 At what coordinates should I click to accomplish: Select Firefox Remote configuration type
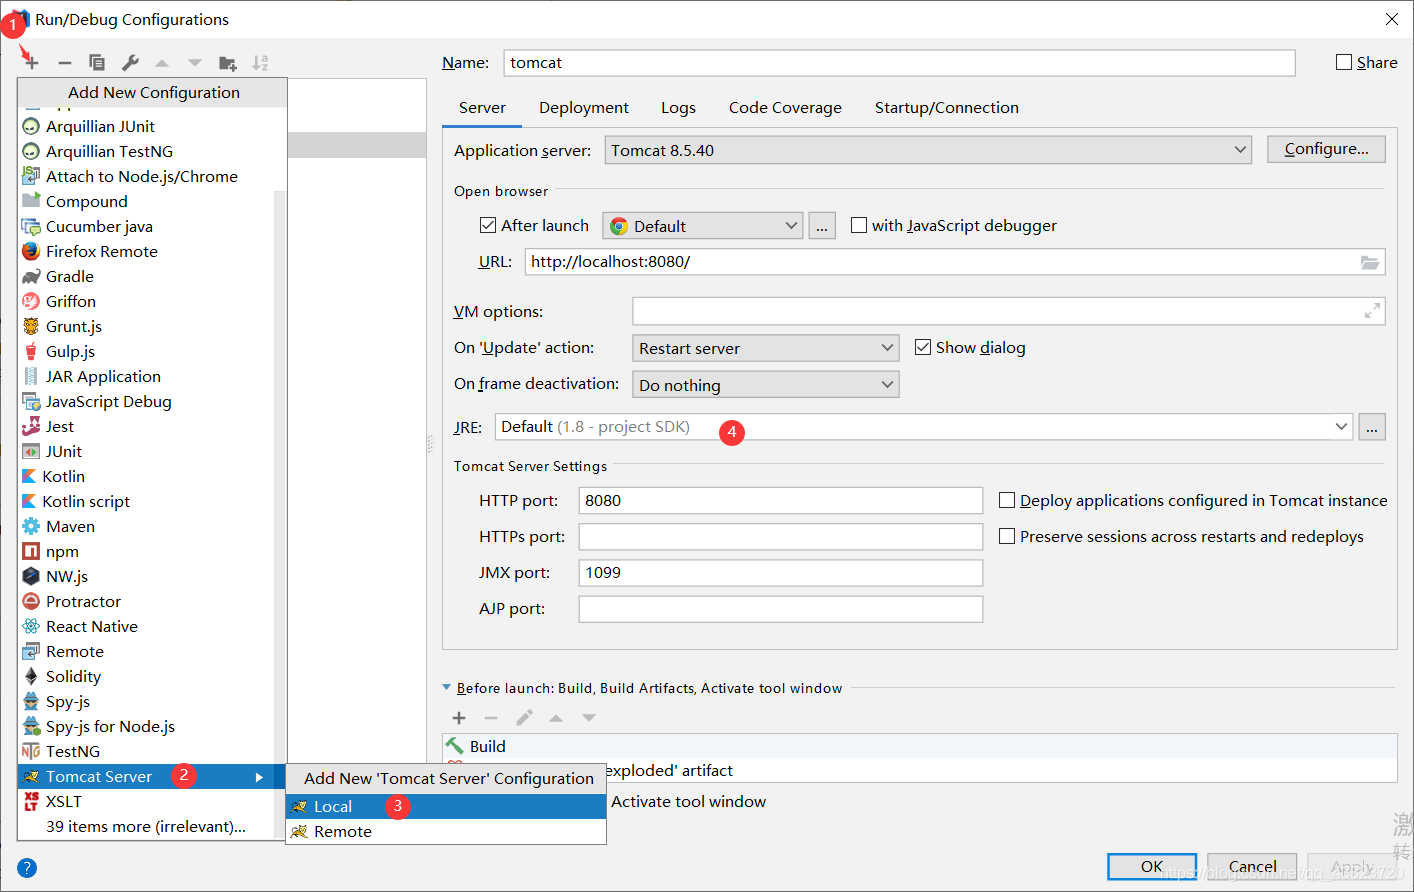145,252
